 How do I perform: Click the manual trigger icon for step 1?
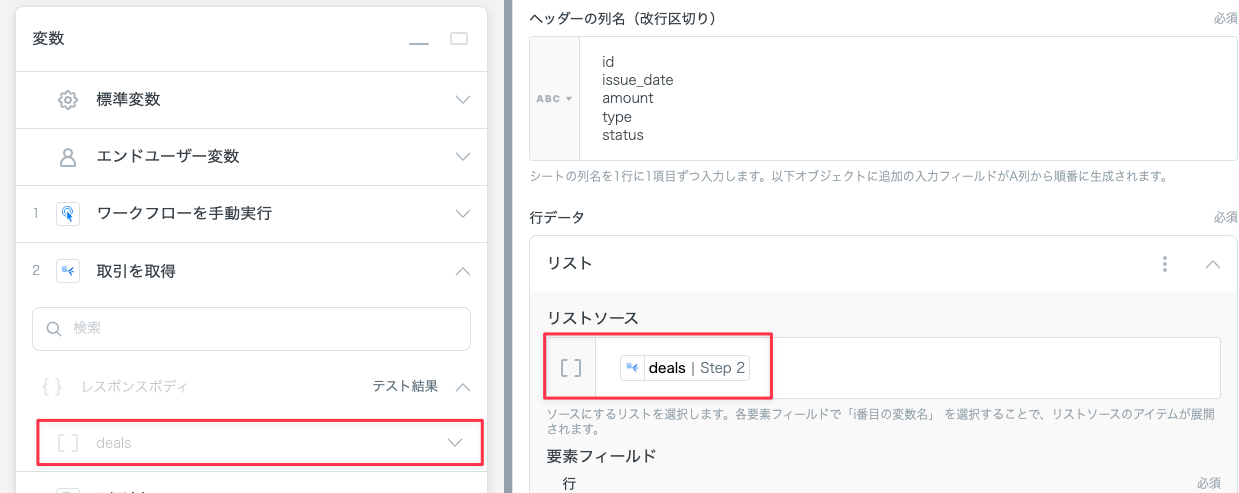point(68,213)
